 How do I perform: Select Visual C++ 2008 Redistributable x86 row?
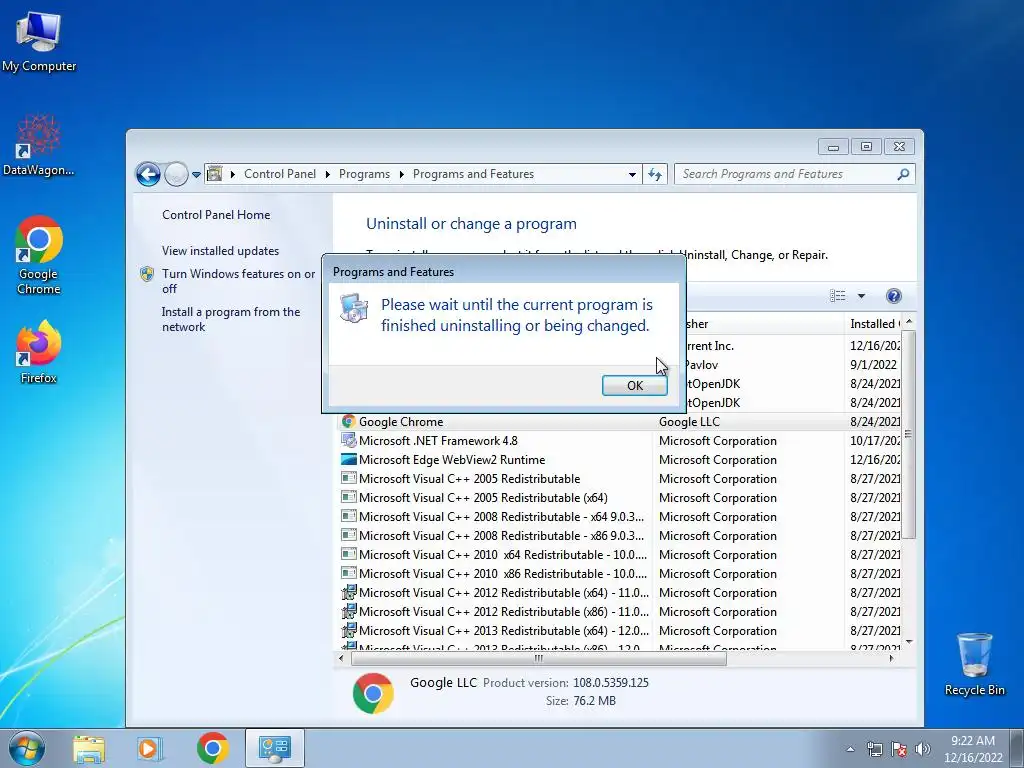click(619, 536)
